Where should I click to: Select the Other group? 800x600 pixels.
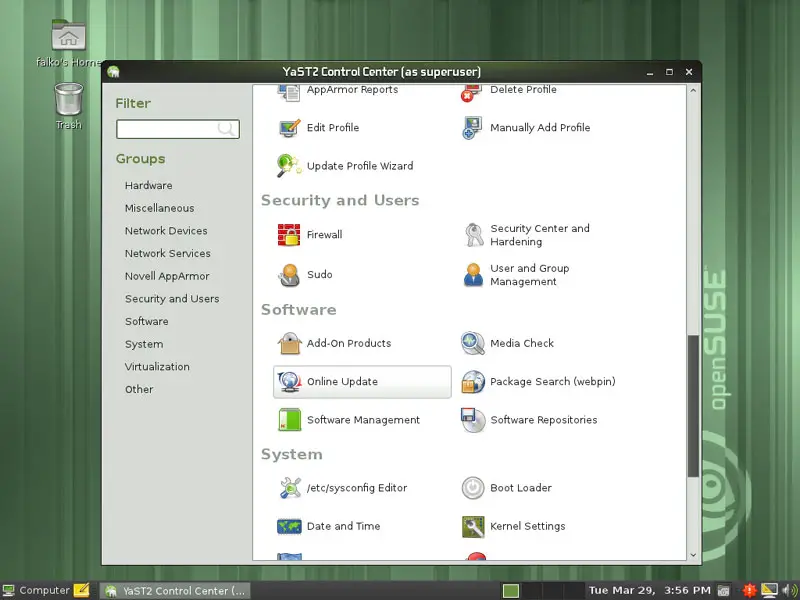pyautogui.click(x=139, y=389)
